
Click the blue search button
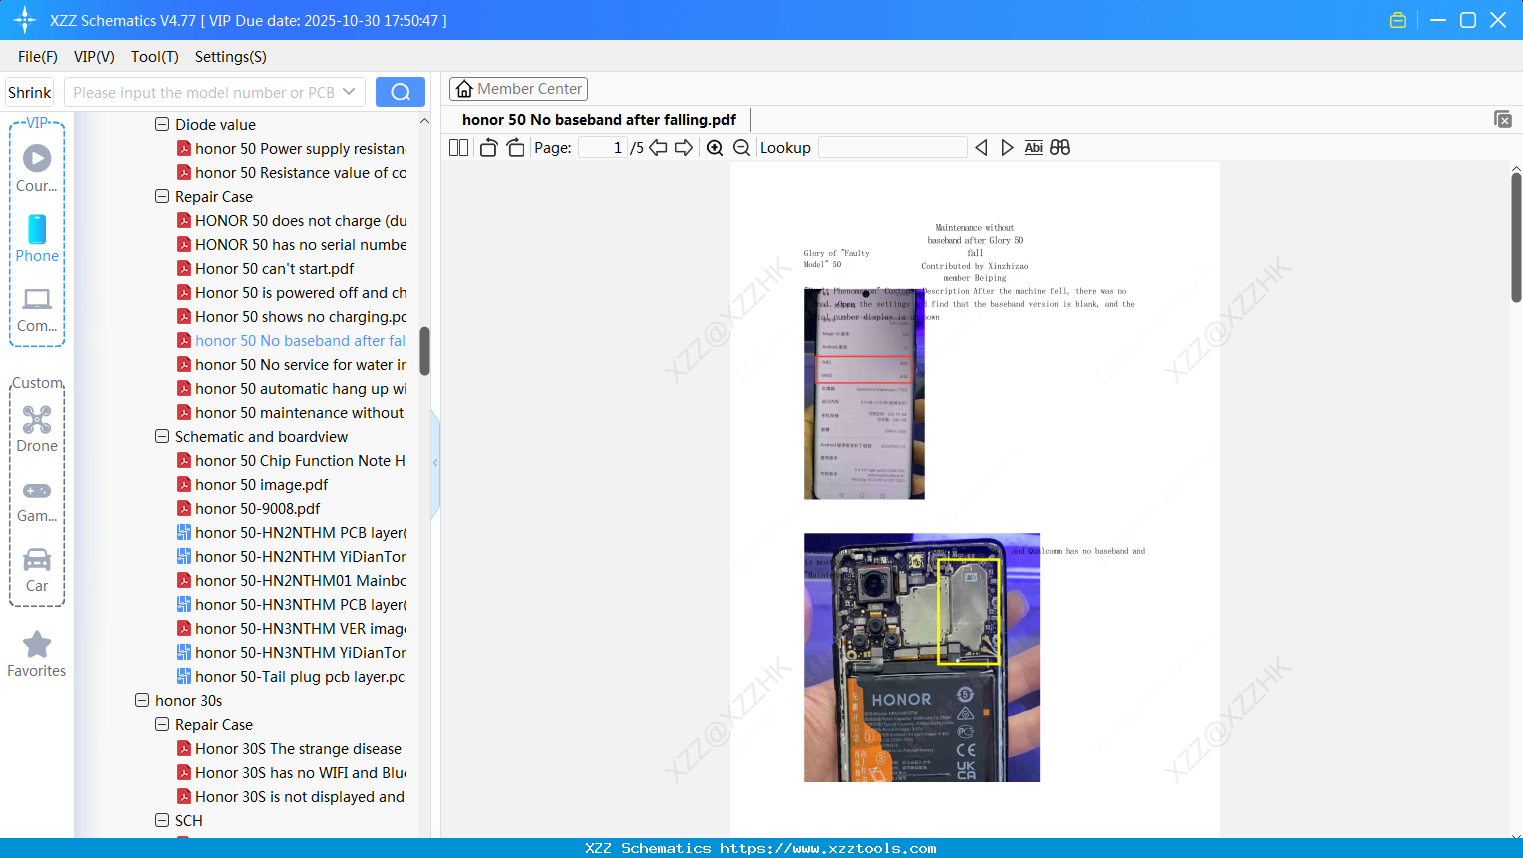tap(400, 92)
